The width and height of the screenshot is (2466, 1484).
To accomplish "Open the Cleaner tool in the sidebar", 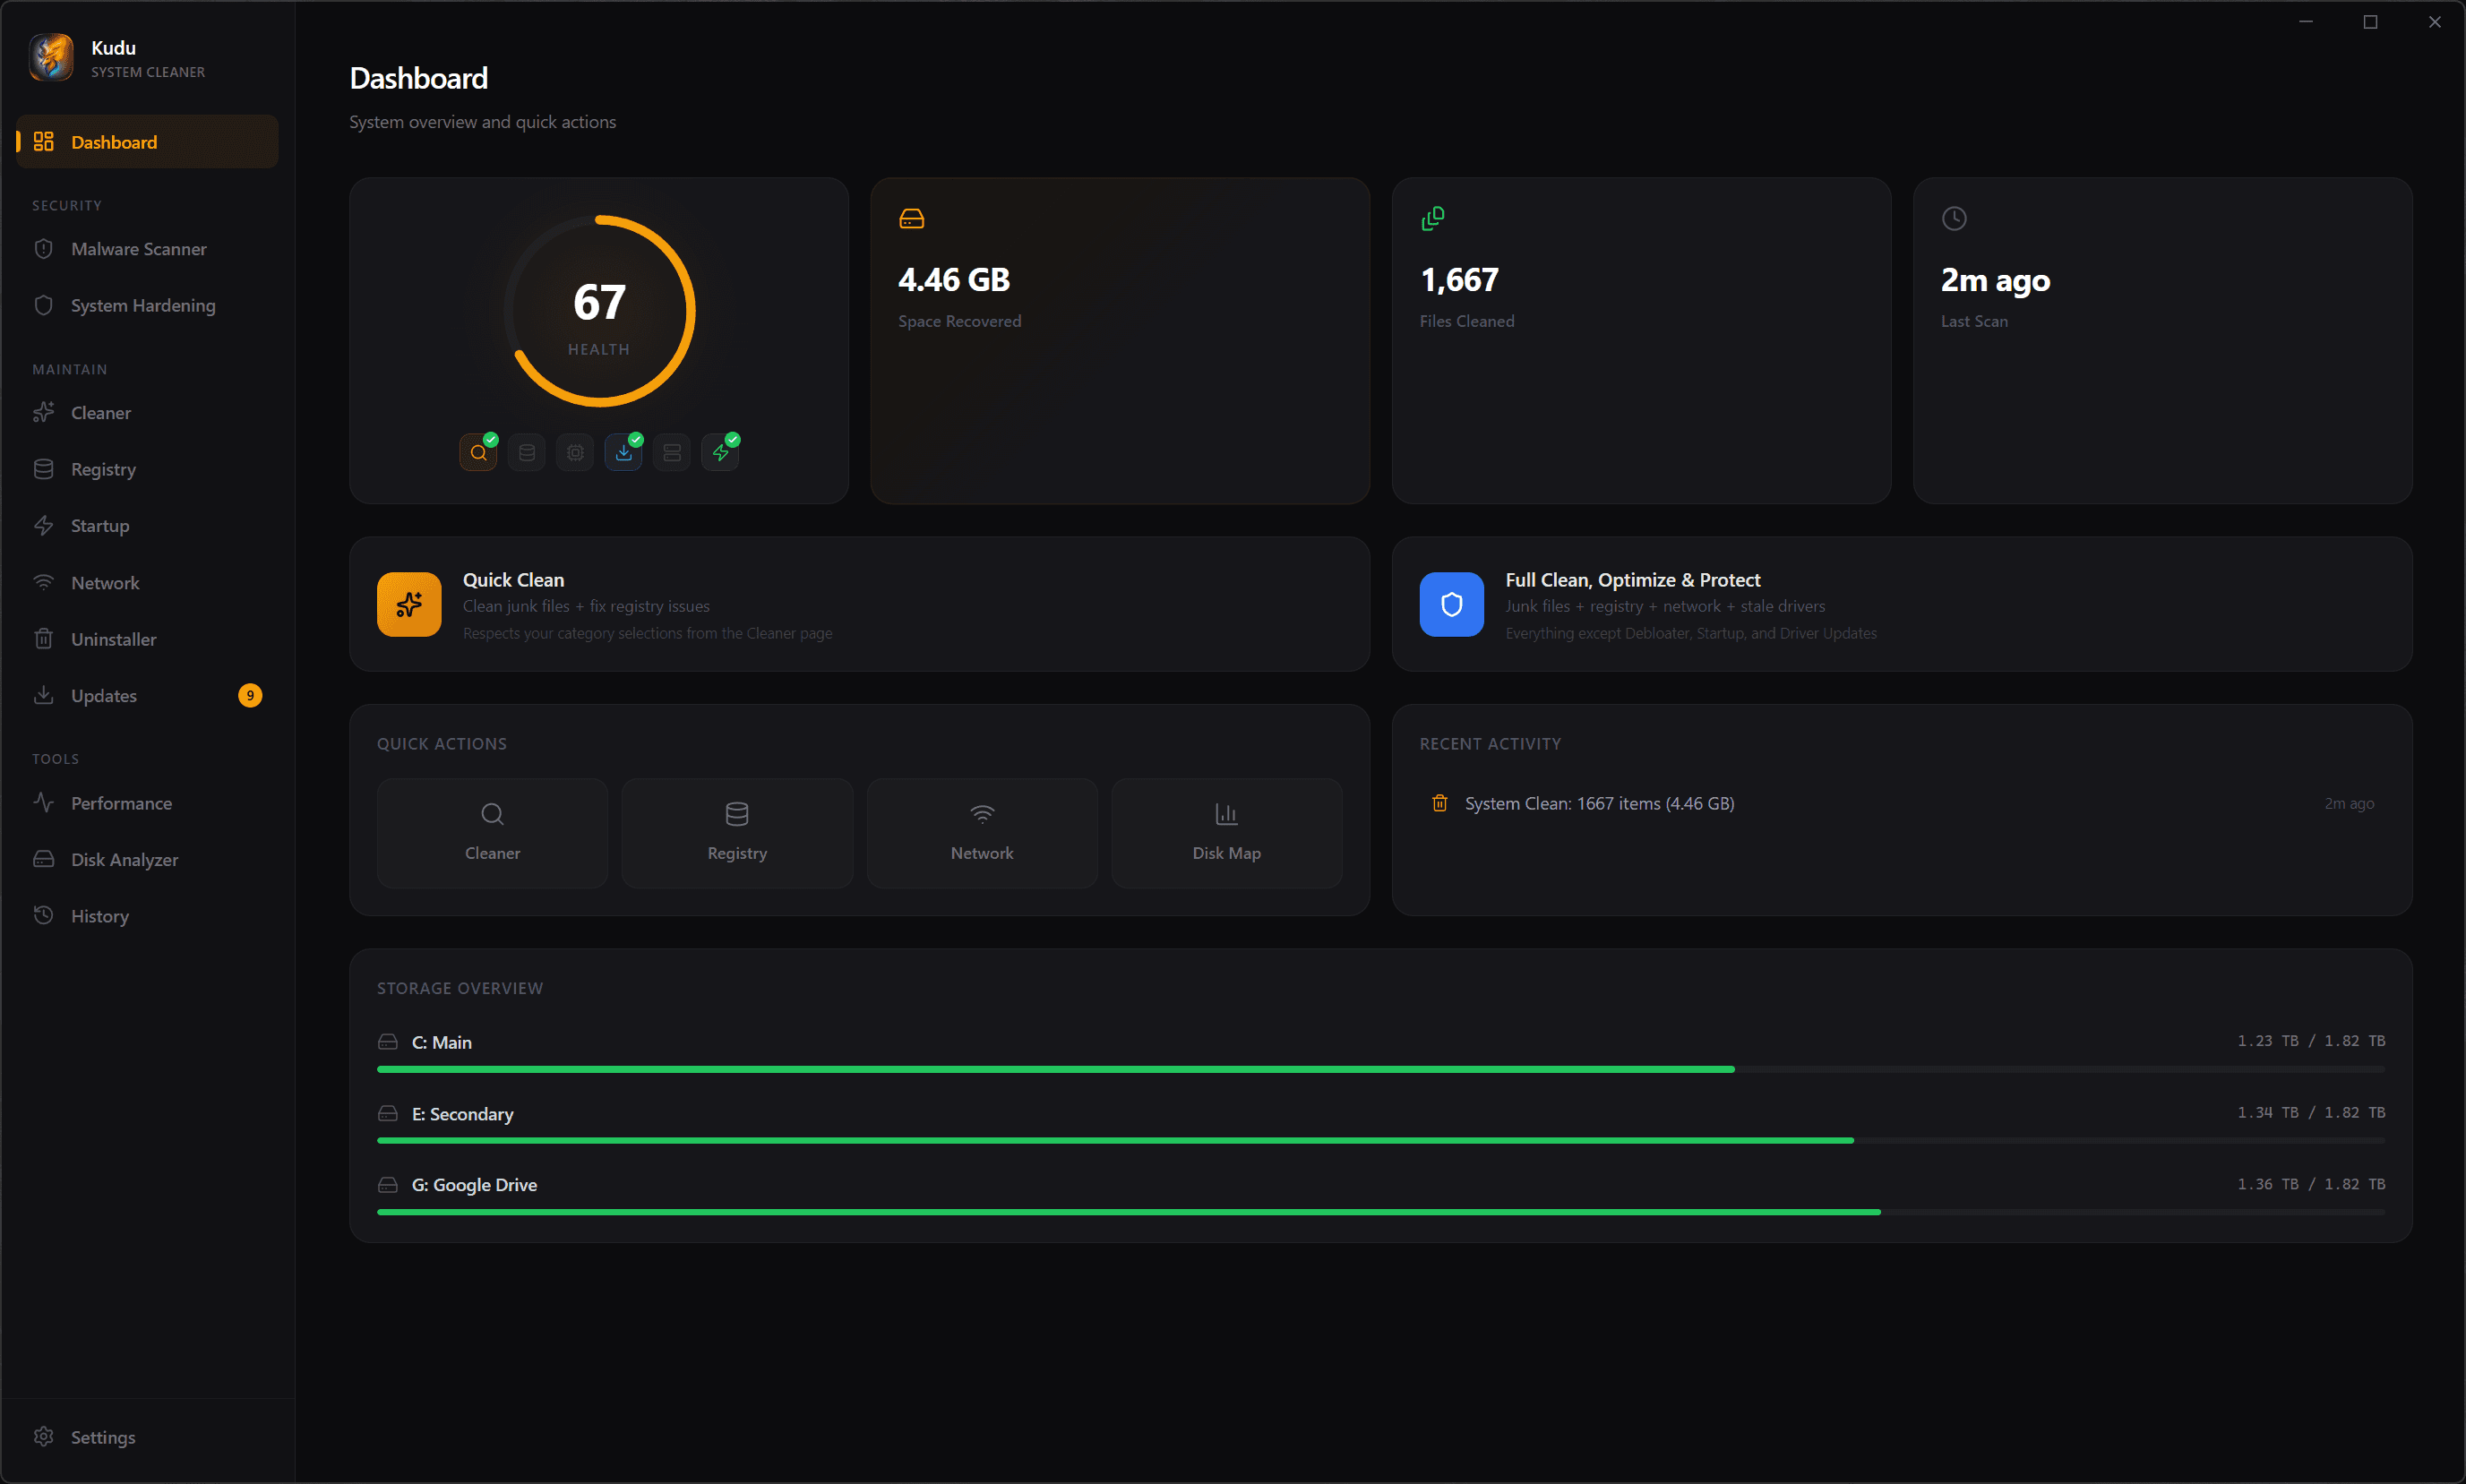I will tap(100, 412).
